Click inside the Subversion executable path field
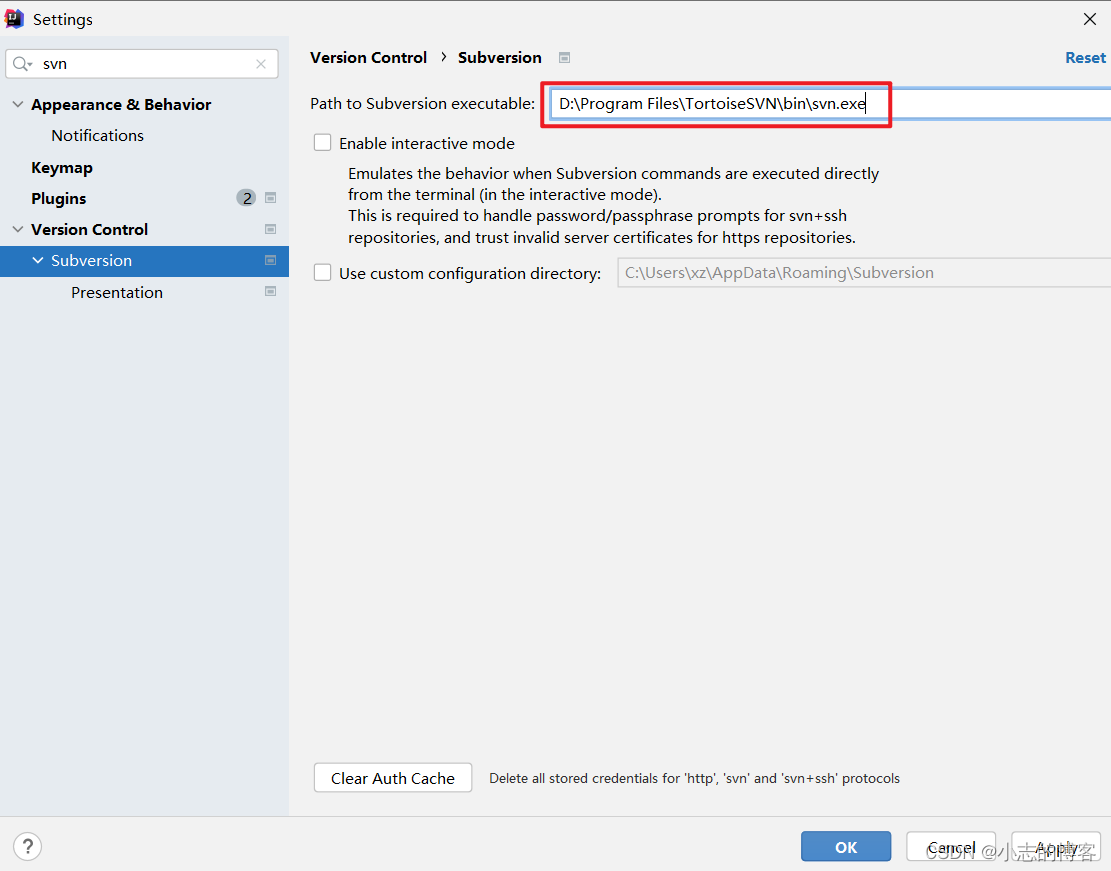This screenshot has width=1111, height=871. (x=716, y=103)
